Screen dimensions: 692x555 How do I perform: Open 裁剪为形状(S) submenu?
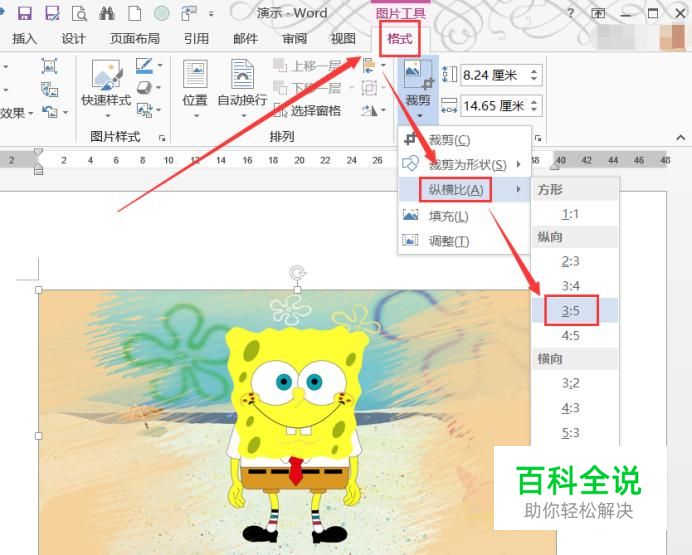[464, 165]
